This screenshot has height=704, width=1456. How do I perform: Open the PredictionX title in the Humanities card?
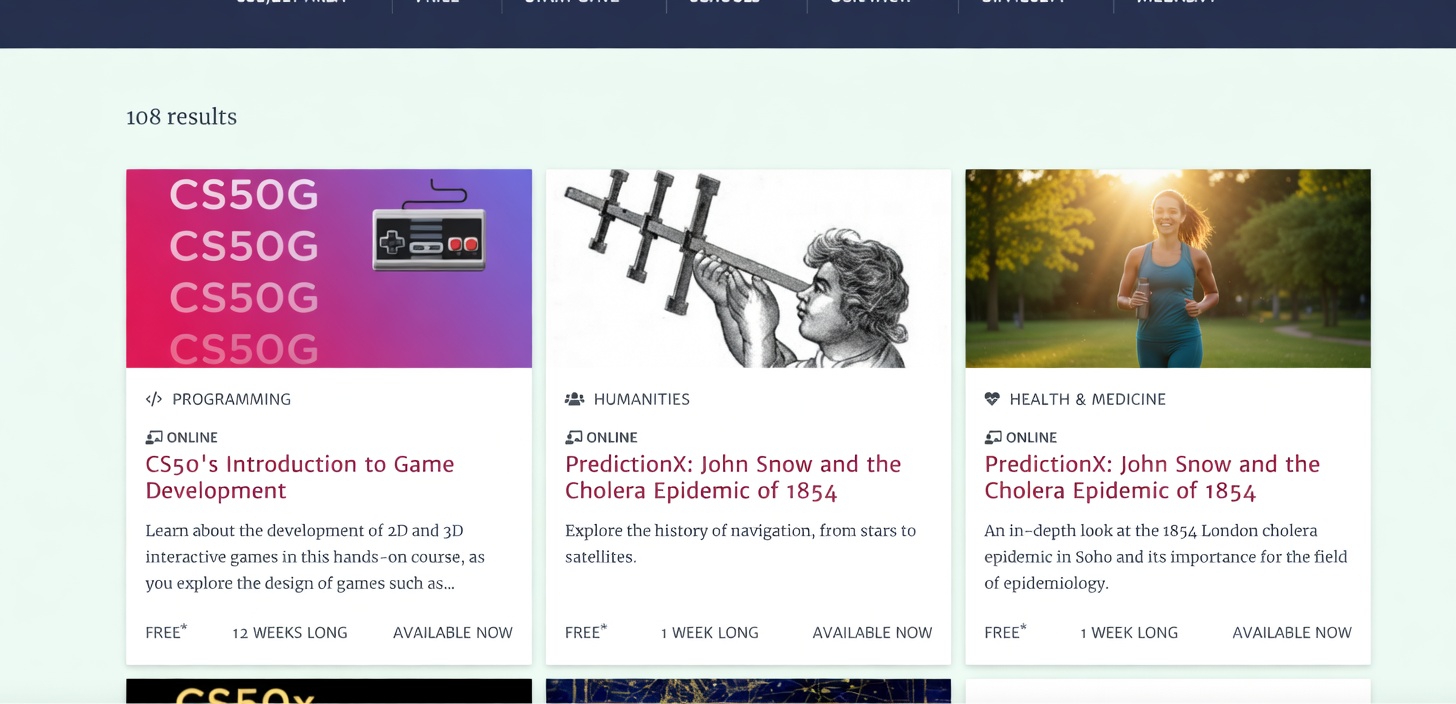pyautogui.click(x=733, y=477)
